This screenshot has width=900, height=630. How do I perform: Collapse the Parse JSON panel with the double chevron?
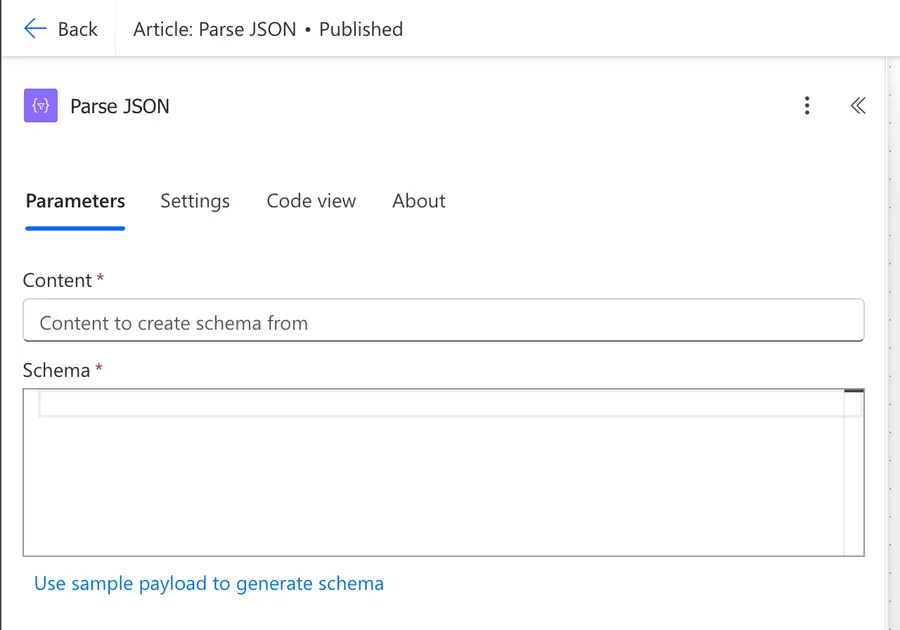(x=857, y=106)
